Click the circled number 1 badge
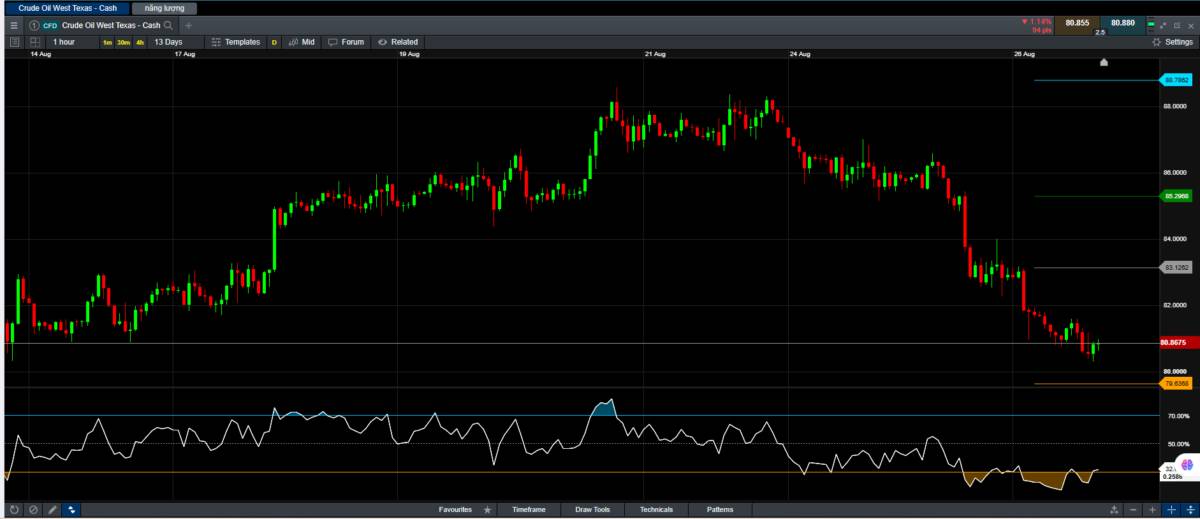The image size is (1200, 519). (33, 25)
